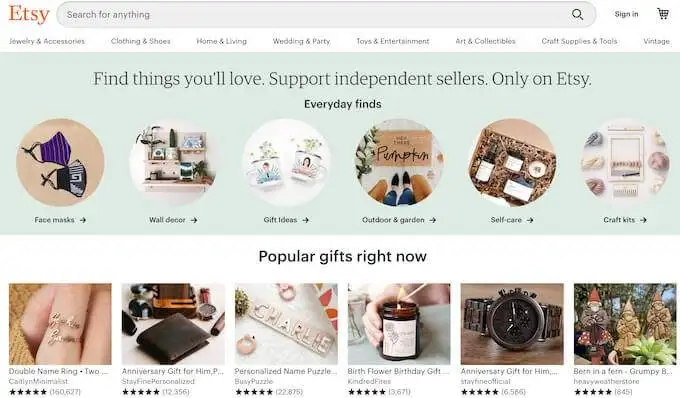Click the Sign in link
680x398 pixels.
626,14
